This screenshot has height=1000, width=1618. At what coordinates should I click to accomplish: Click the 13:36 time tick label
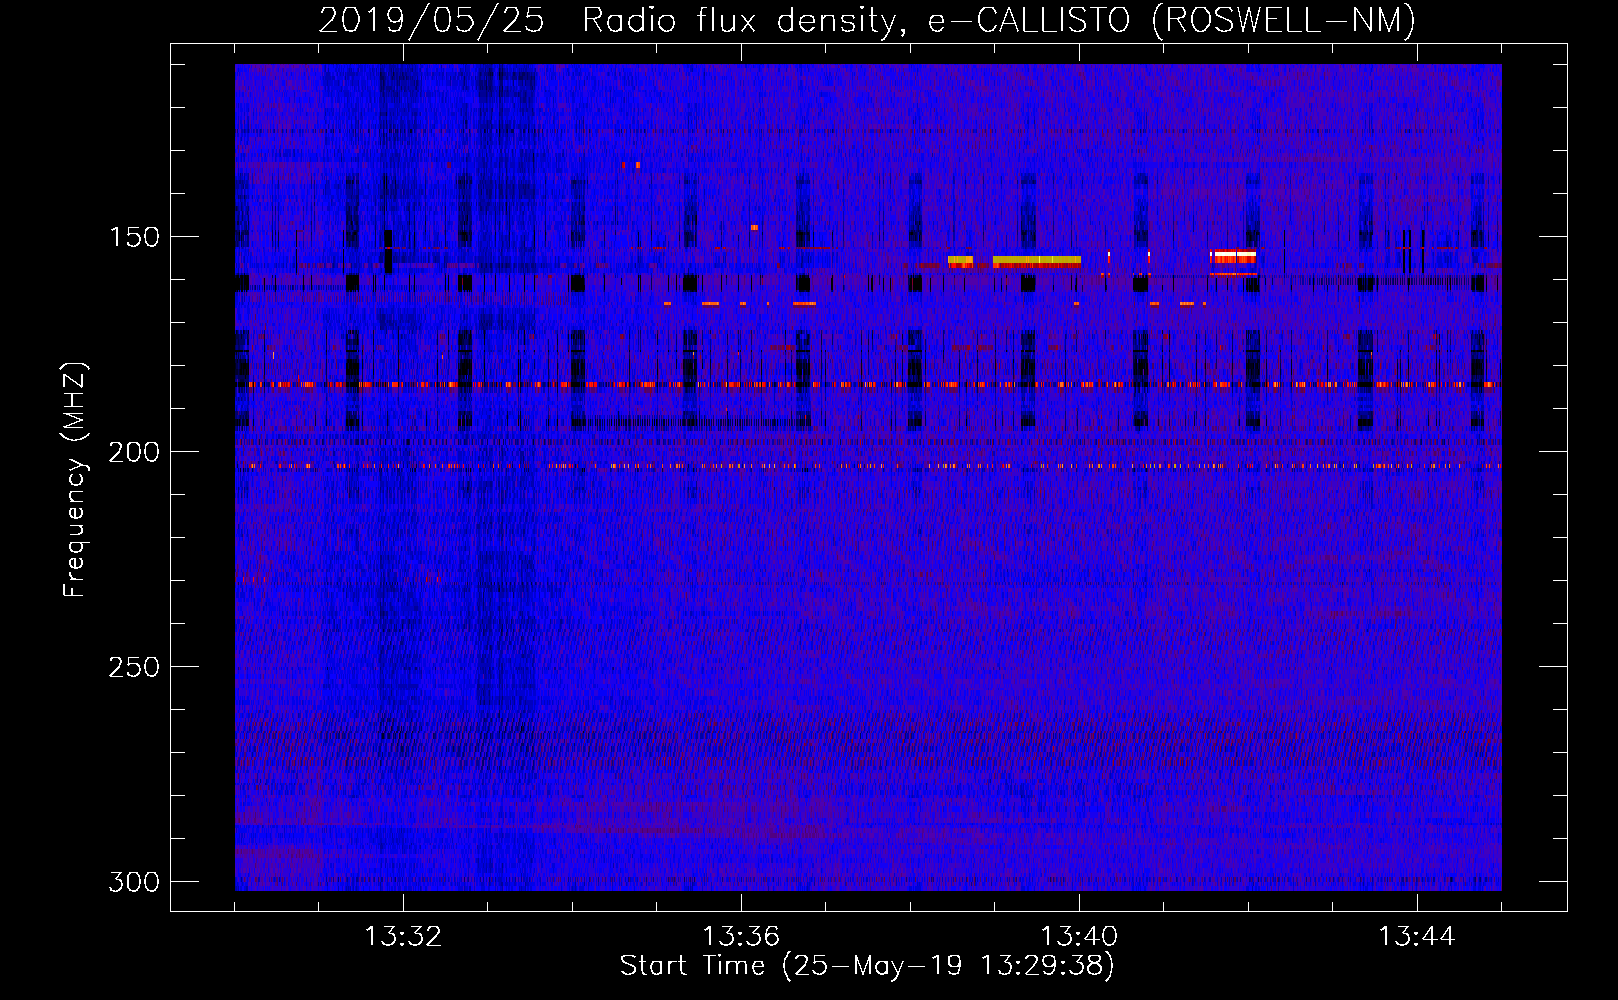[x=741, y=937]
